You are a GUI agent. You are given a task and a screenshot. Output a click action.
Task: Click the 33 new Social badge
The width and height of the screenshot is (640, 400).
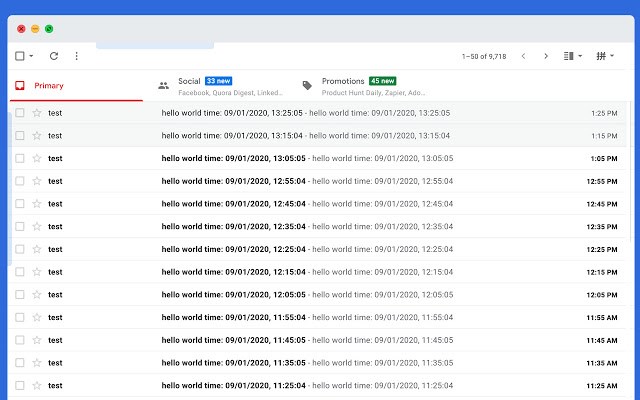[x=218, y=81]
